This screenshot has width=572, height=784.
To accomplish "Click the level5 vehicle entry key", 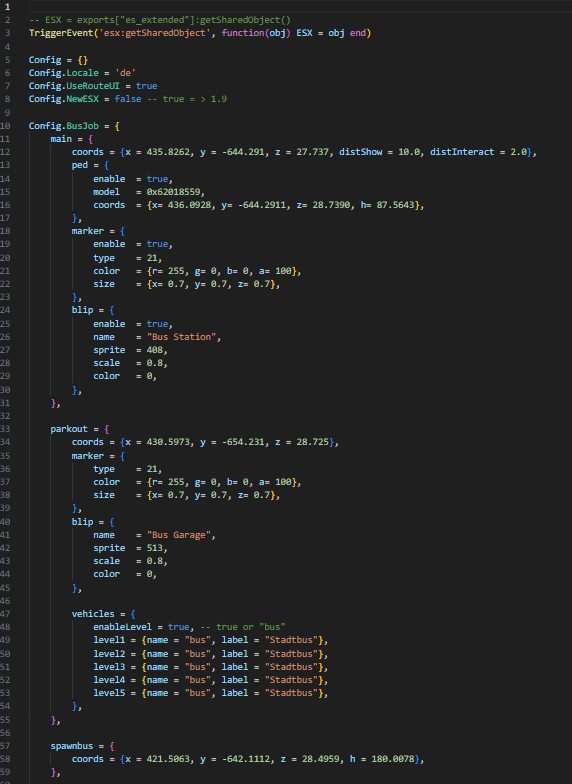I will pos(109,693).
